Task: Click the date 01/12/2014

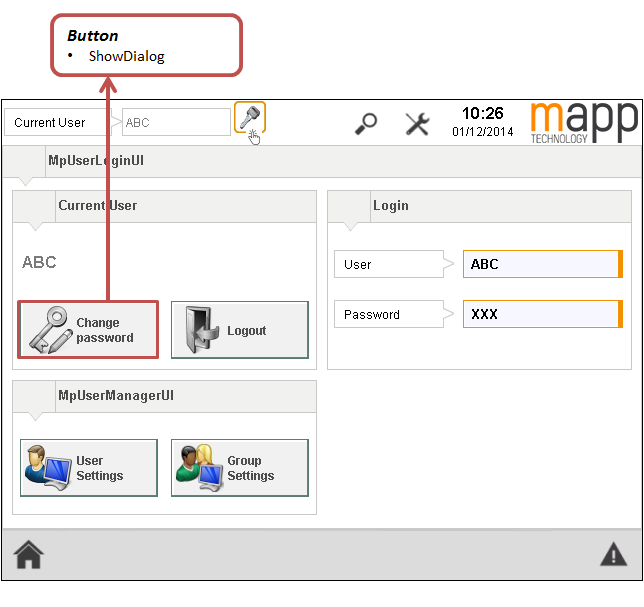Action: tap(483, 132)
